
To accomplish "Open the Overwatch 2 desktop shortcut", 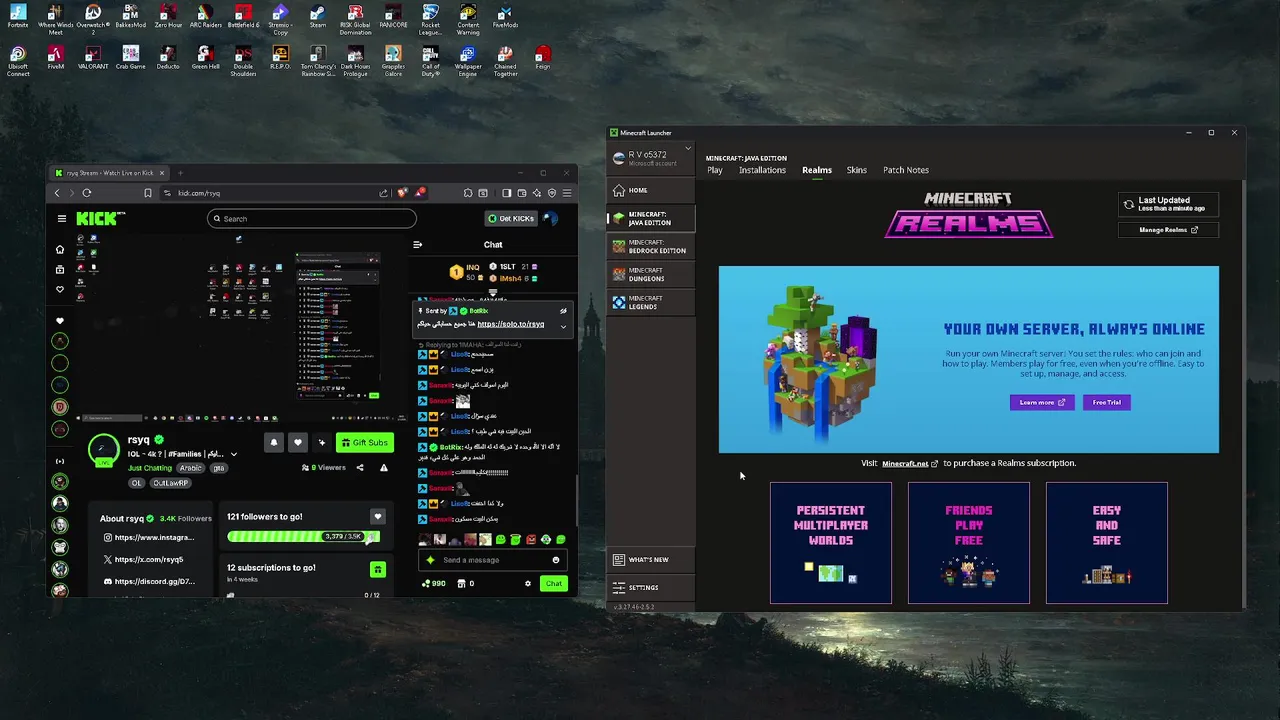I will pyautogui.click(x=93, y=18).
